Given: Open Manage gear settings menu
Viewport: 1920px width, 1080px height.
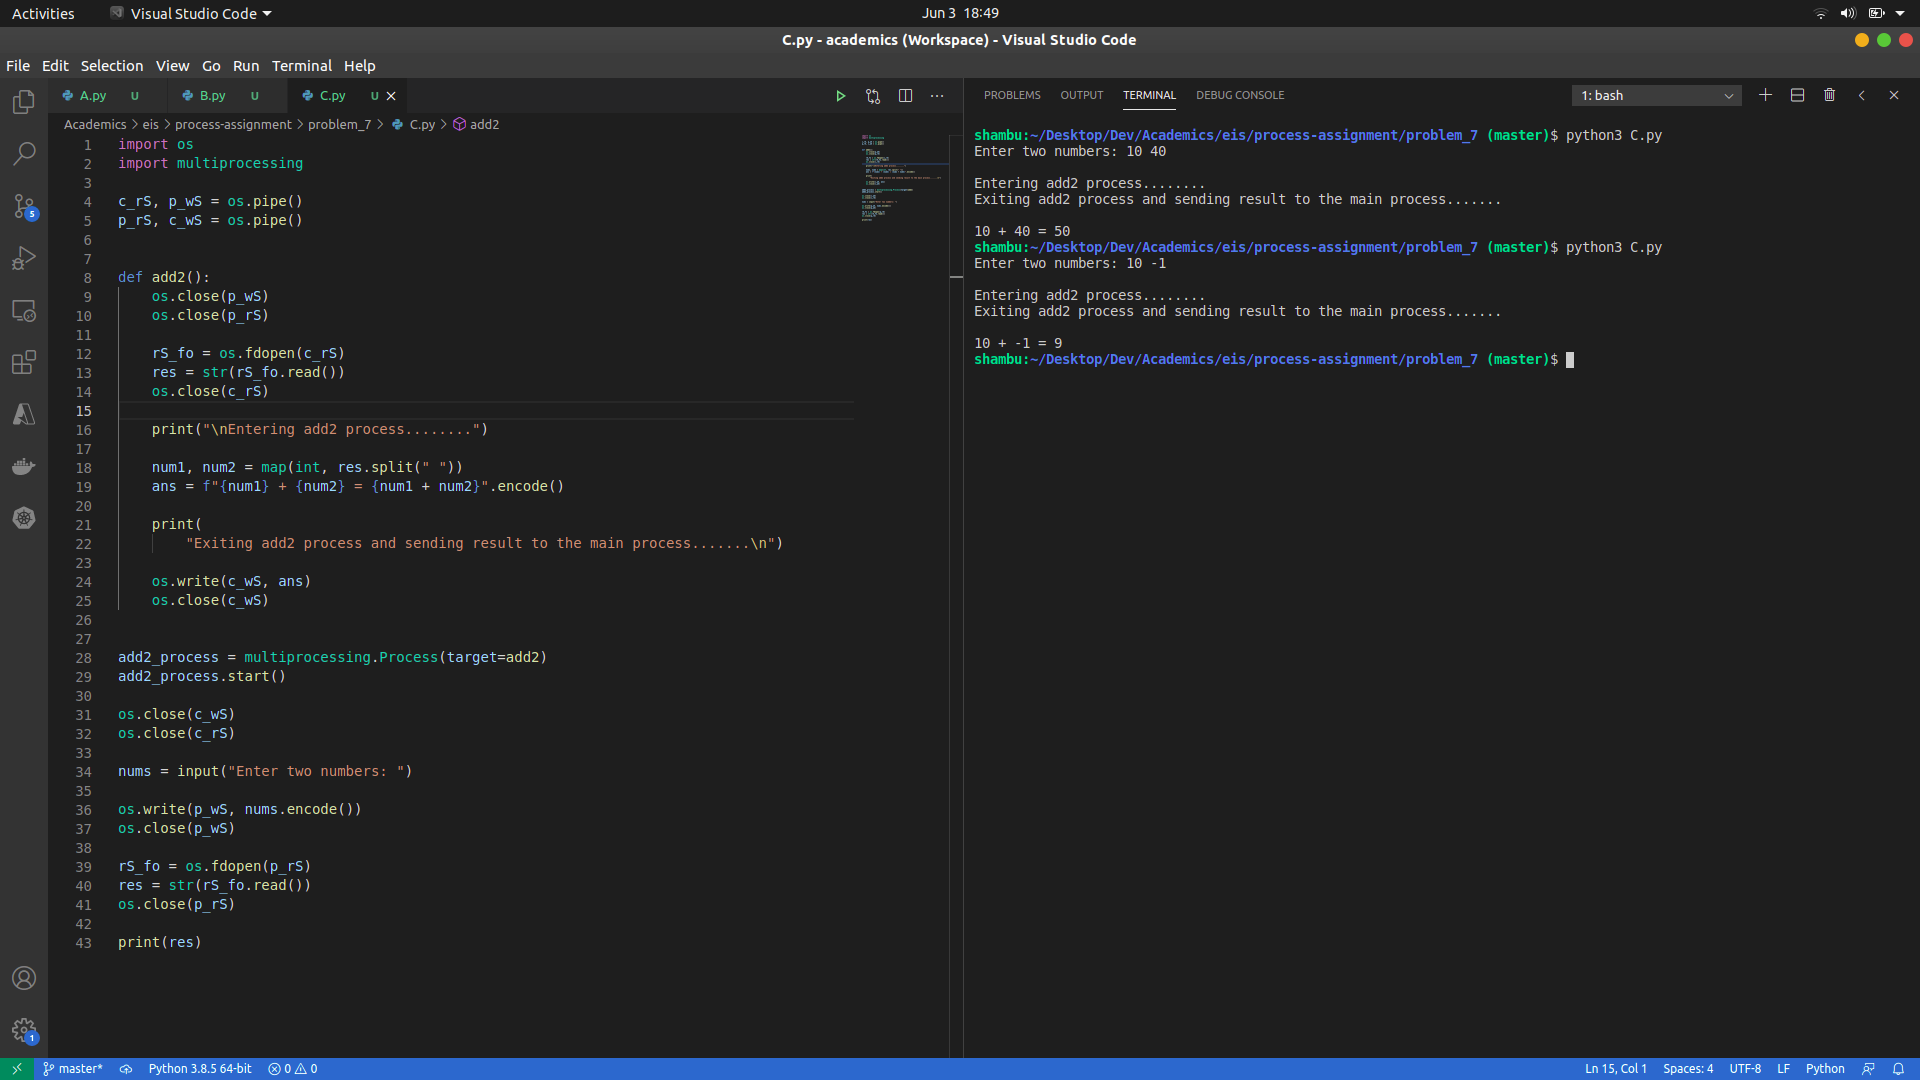Looking at the screenshot, I should pos(24,1030).
